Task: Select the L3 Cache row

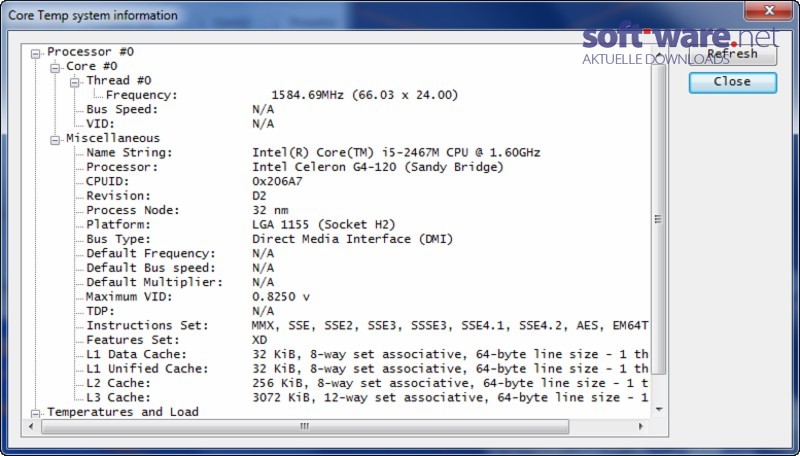Action: (x=367, y=397)
